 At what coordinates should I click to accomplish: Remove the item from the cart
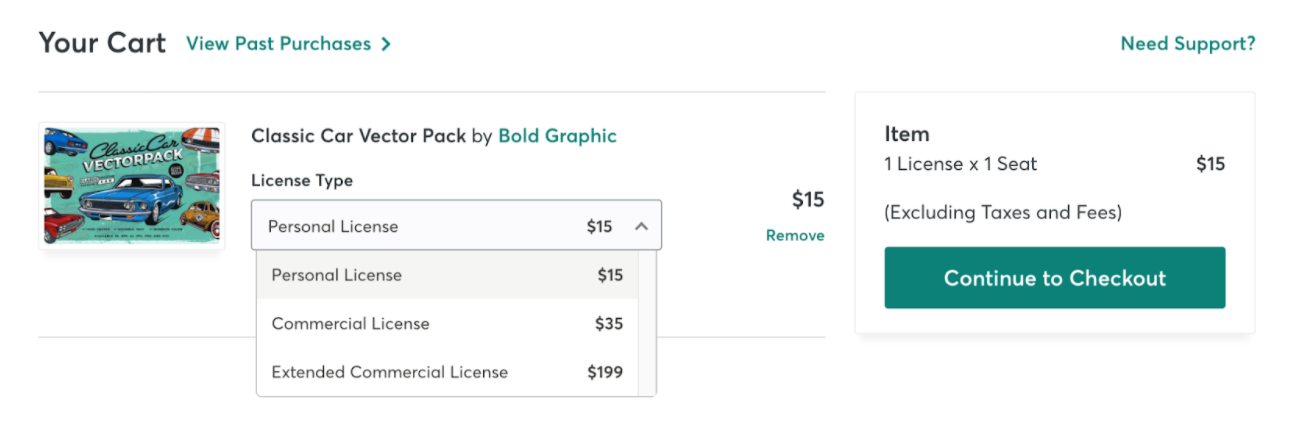795,236
